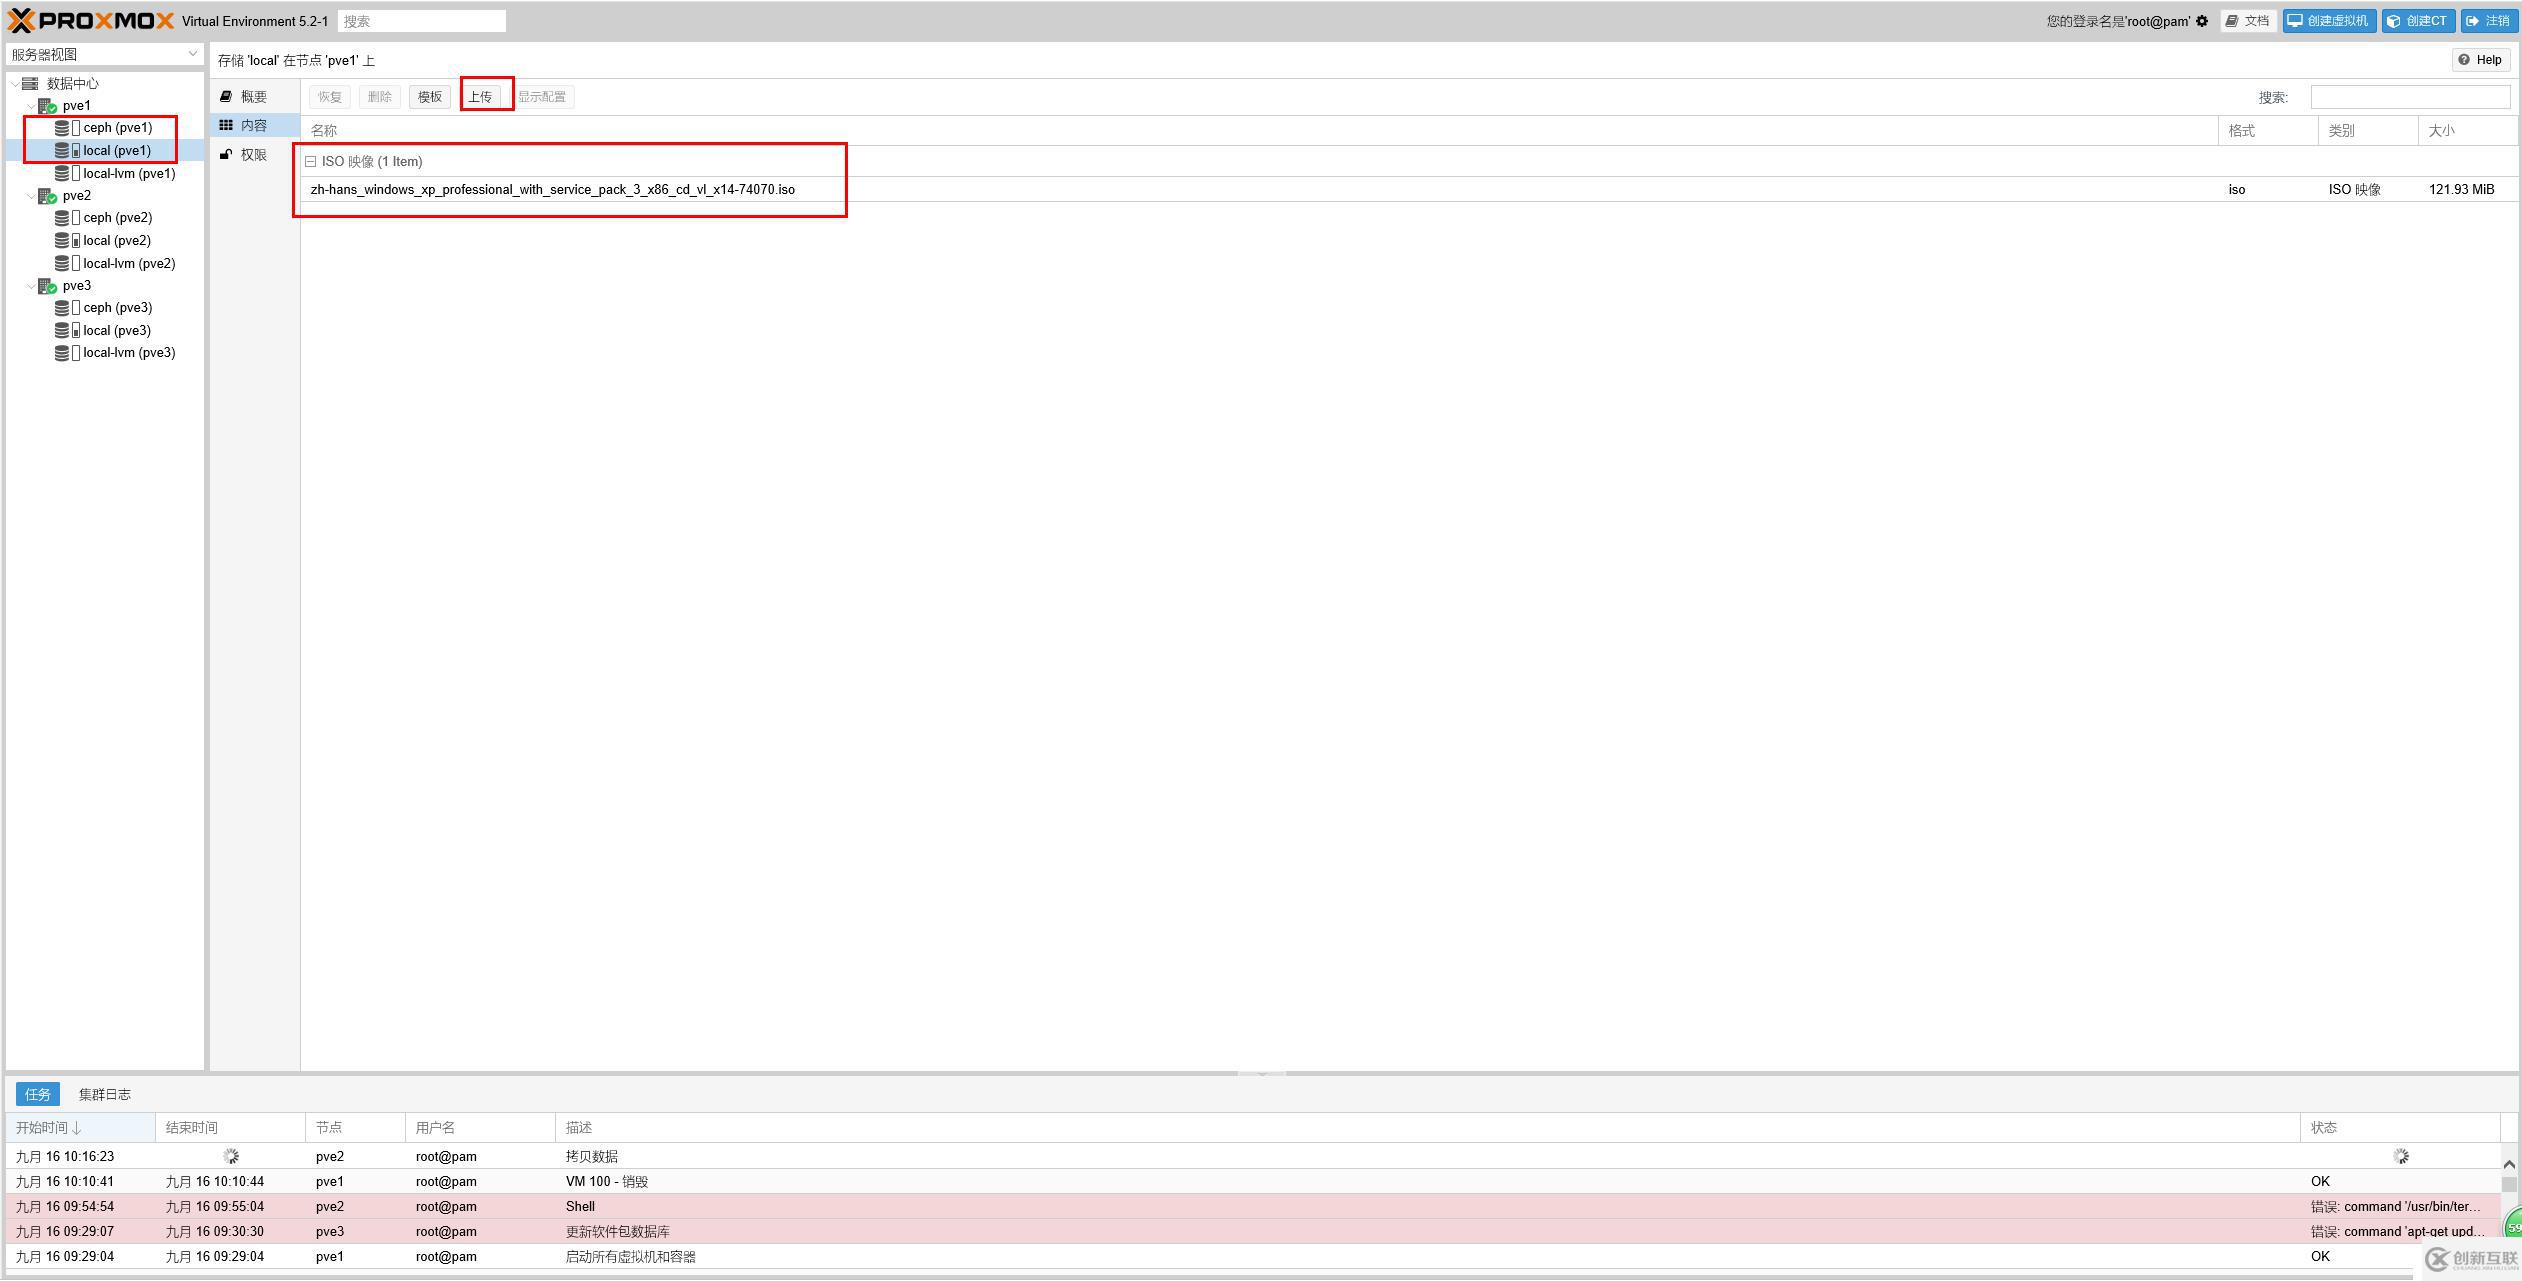Collapse the pve3 node tree
This screenshot has height=1281, width=2522.
click(x=31, y=286)
